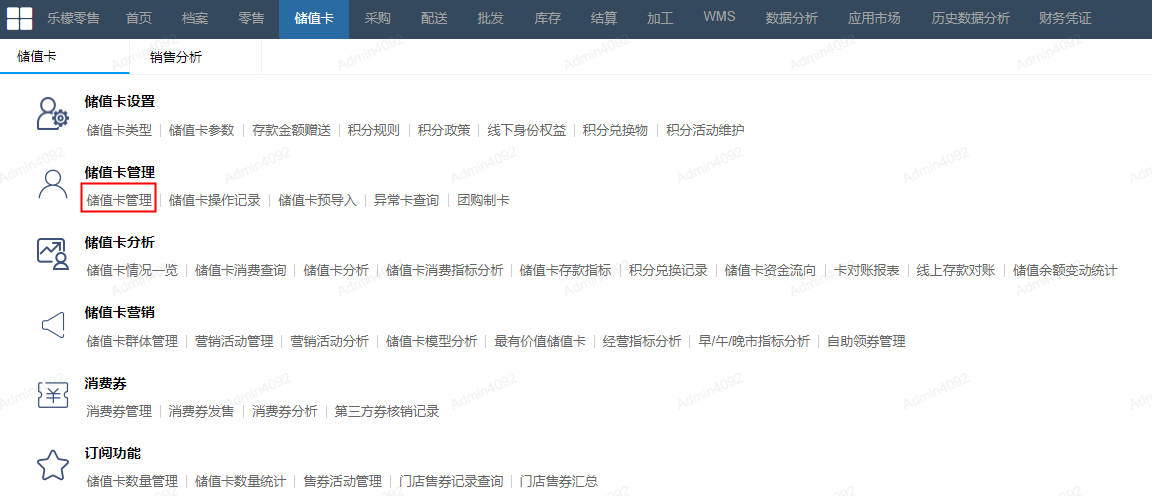This screenshot has width=1152, height=496.
Task: Open the 储值余额变动统计 link
Action: [1065, 270]
